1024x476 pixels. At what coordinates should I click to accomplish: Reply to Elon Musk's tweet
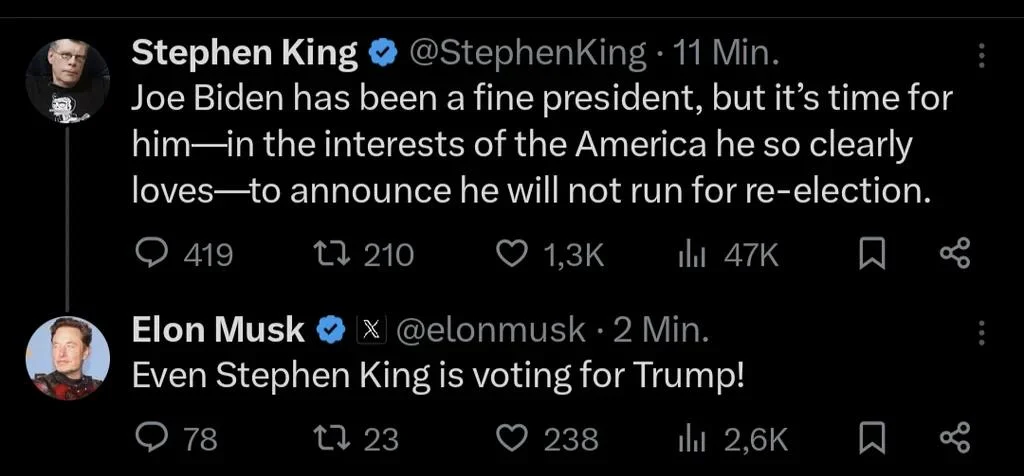tap(150, 438)
